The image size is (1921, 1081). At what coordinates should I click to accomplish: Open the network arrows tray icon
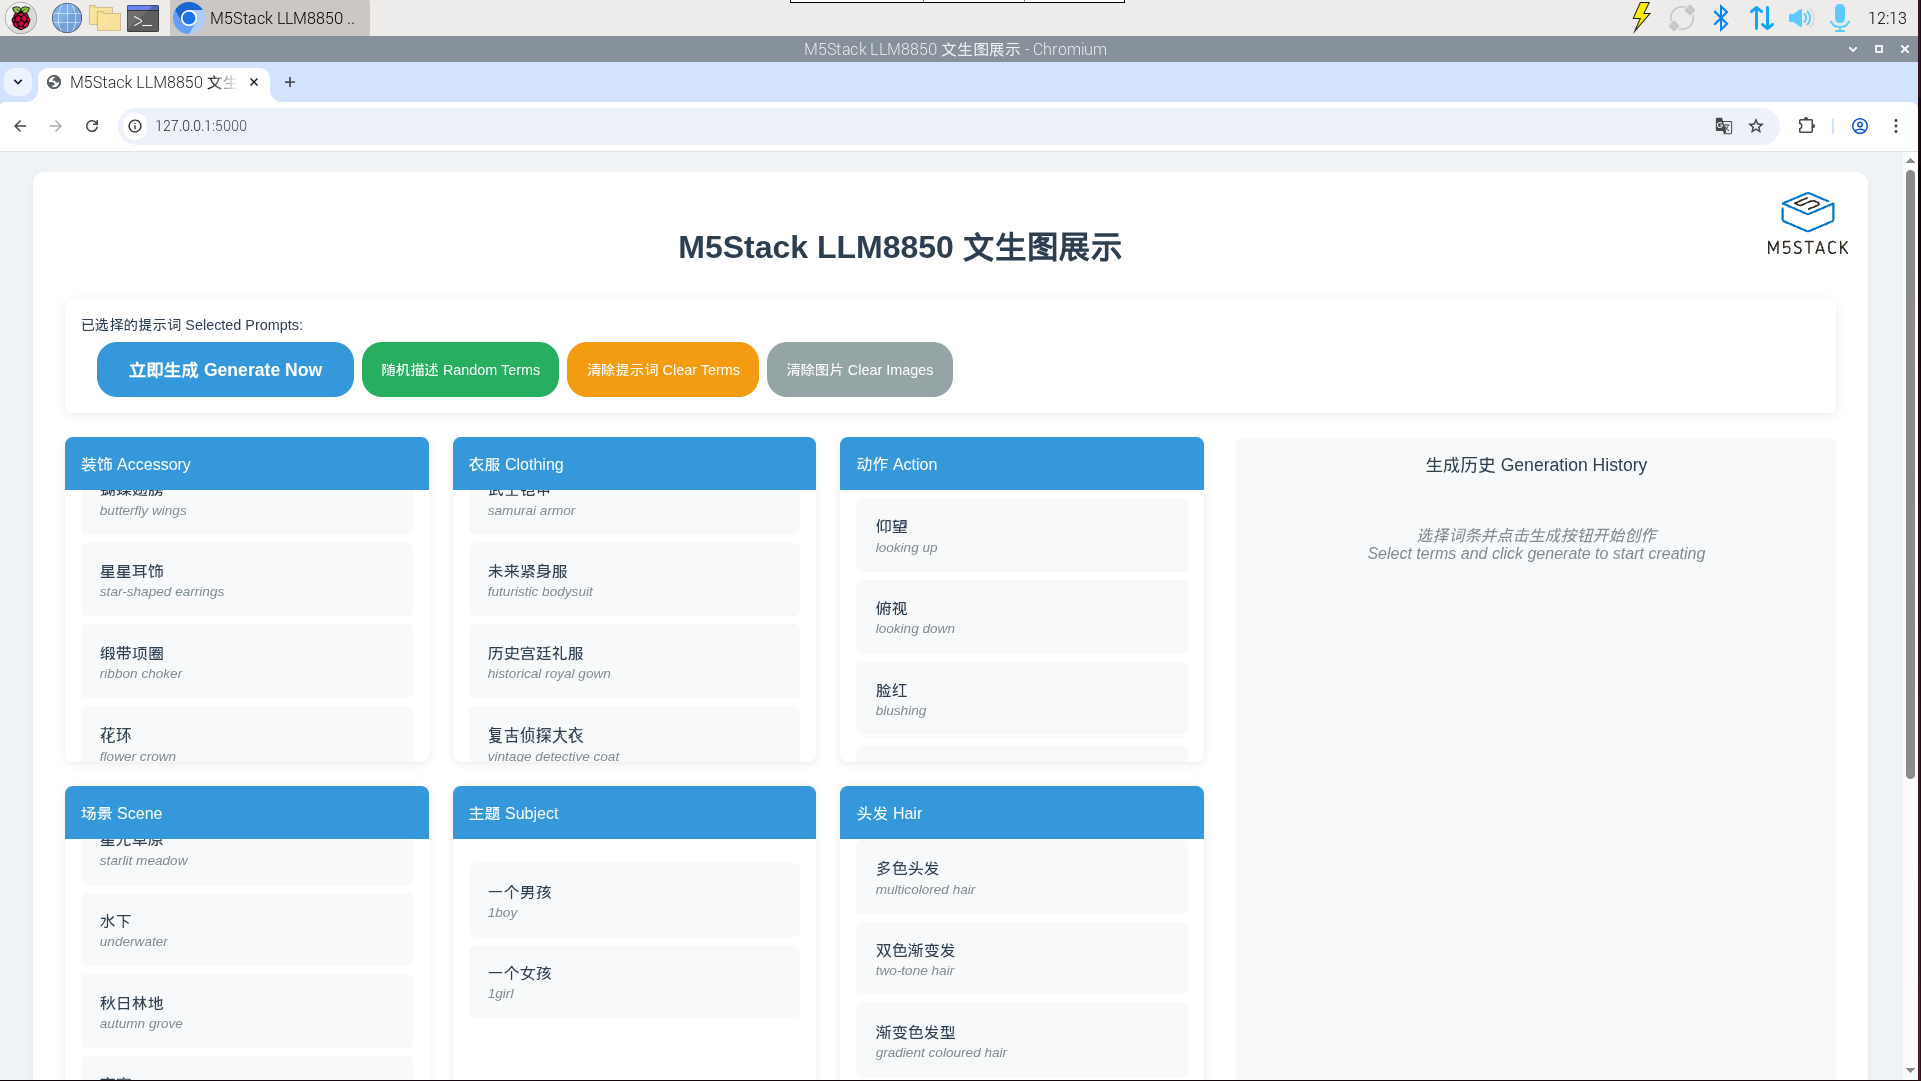coord(1762,18)
